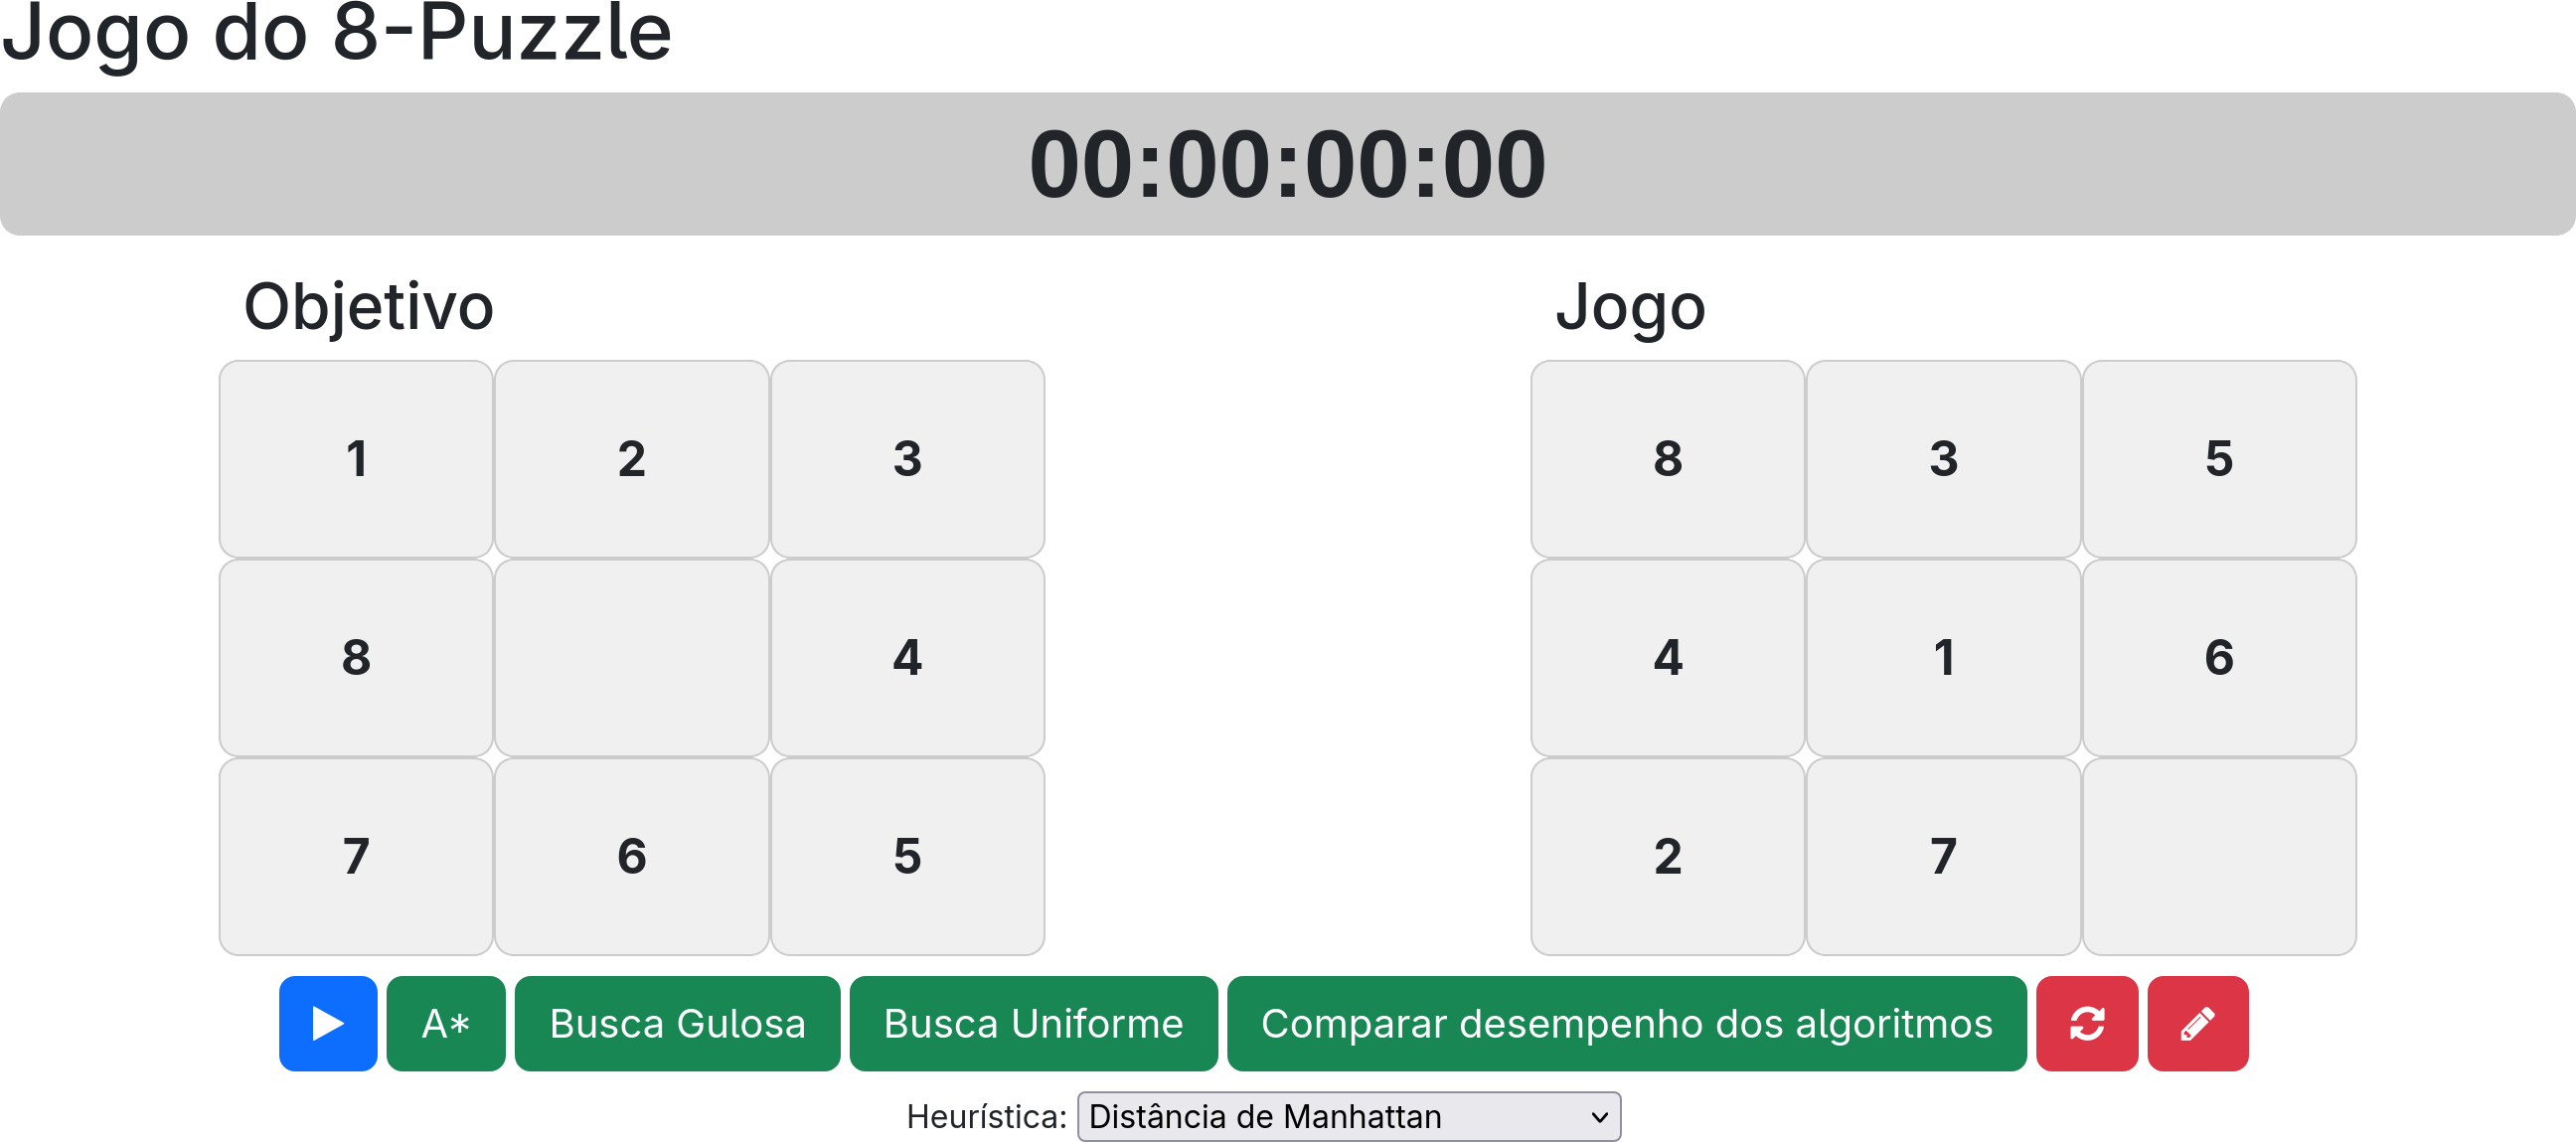Image resolution: width=2576 pixels, height=1142 pixels.
Task: Start Busca Gulosa search
Action: click(677, 1023)
